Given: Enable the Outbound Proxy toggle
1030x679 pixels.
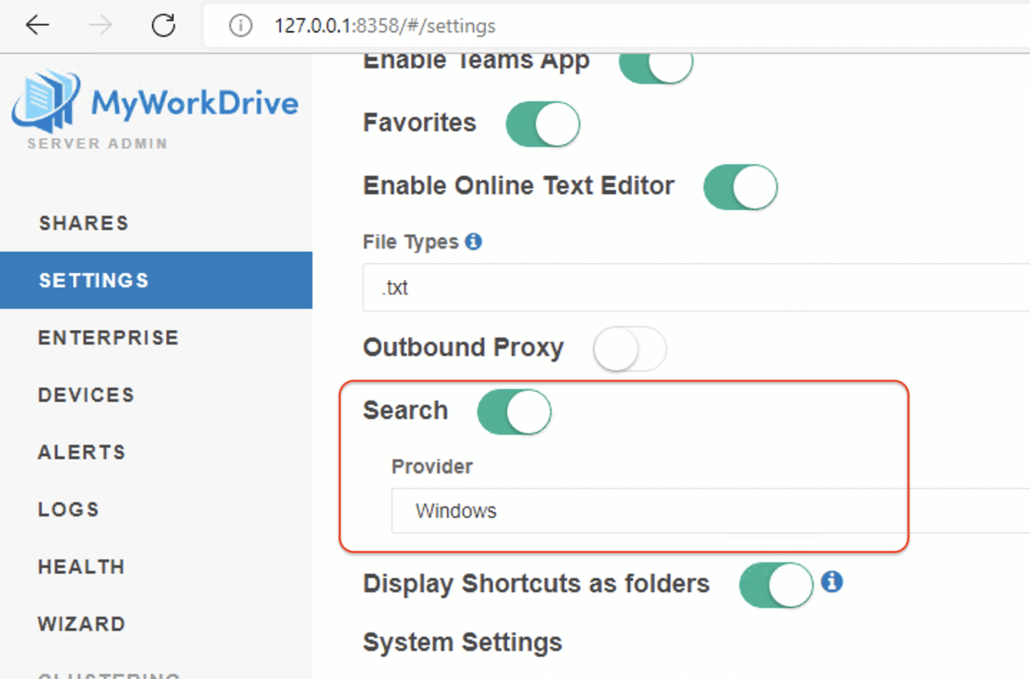Looking at the screenshot, I should click(629, 349).
